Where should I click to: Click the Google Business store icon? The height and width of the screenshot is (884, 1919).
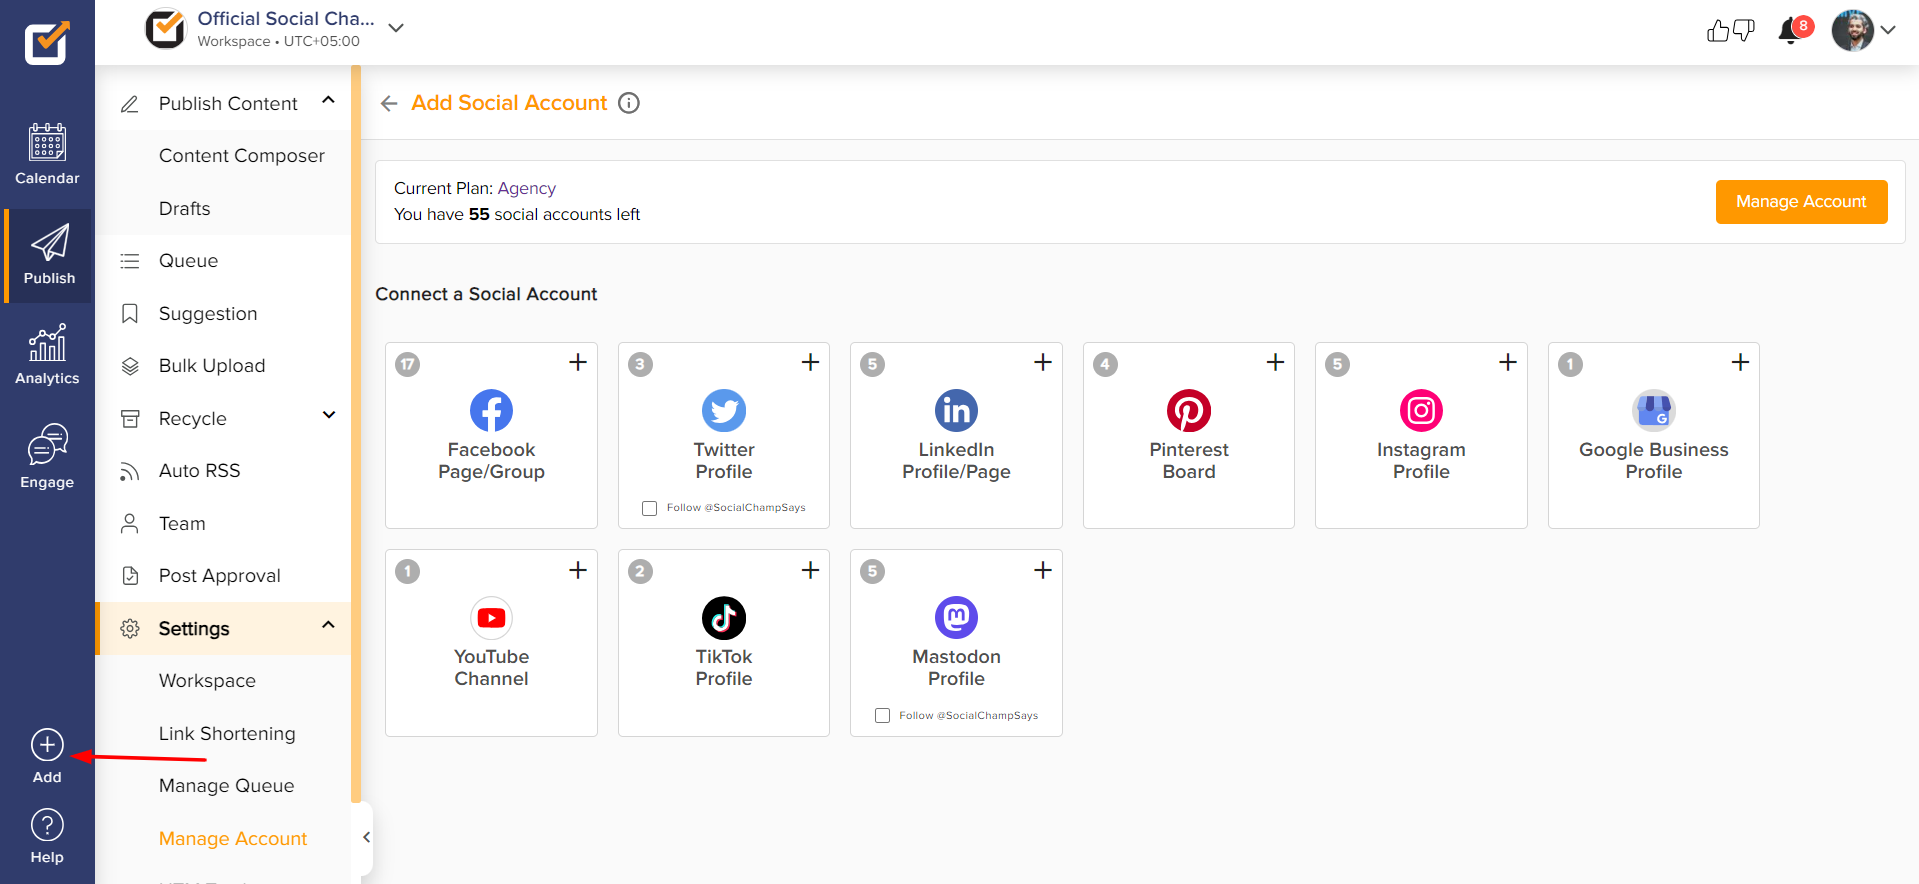1654,410
